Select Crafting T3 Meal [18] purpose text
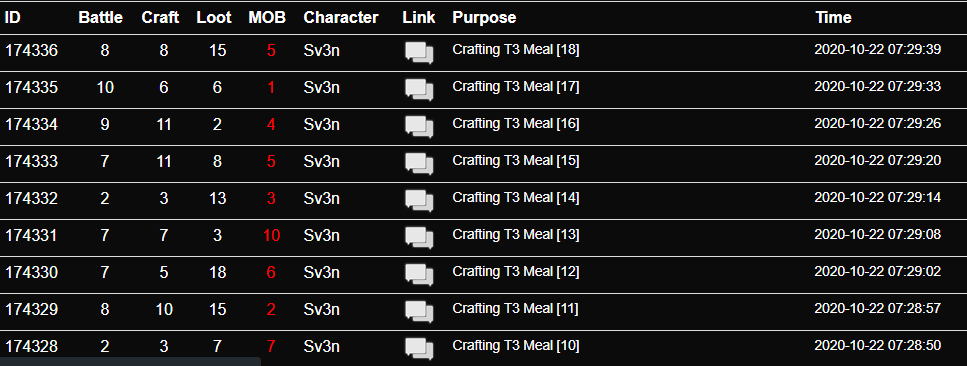 [516, 50]
